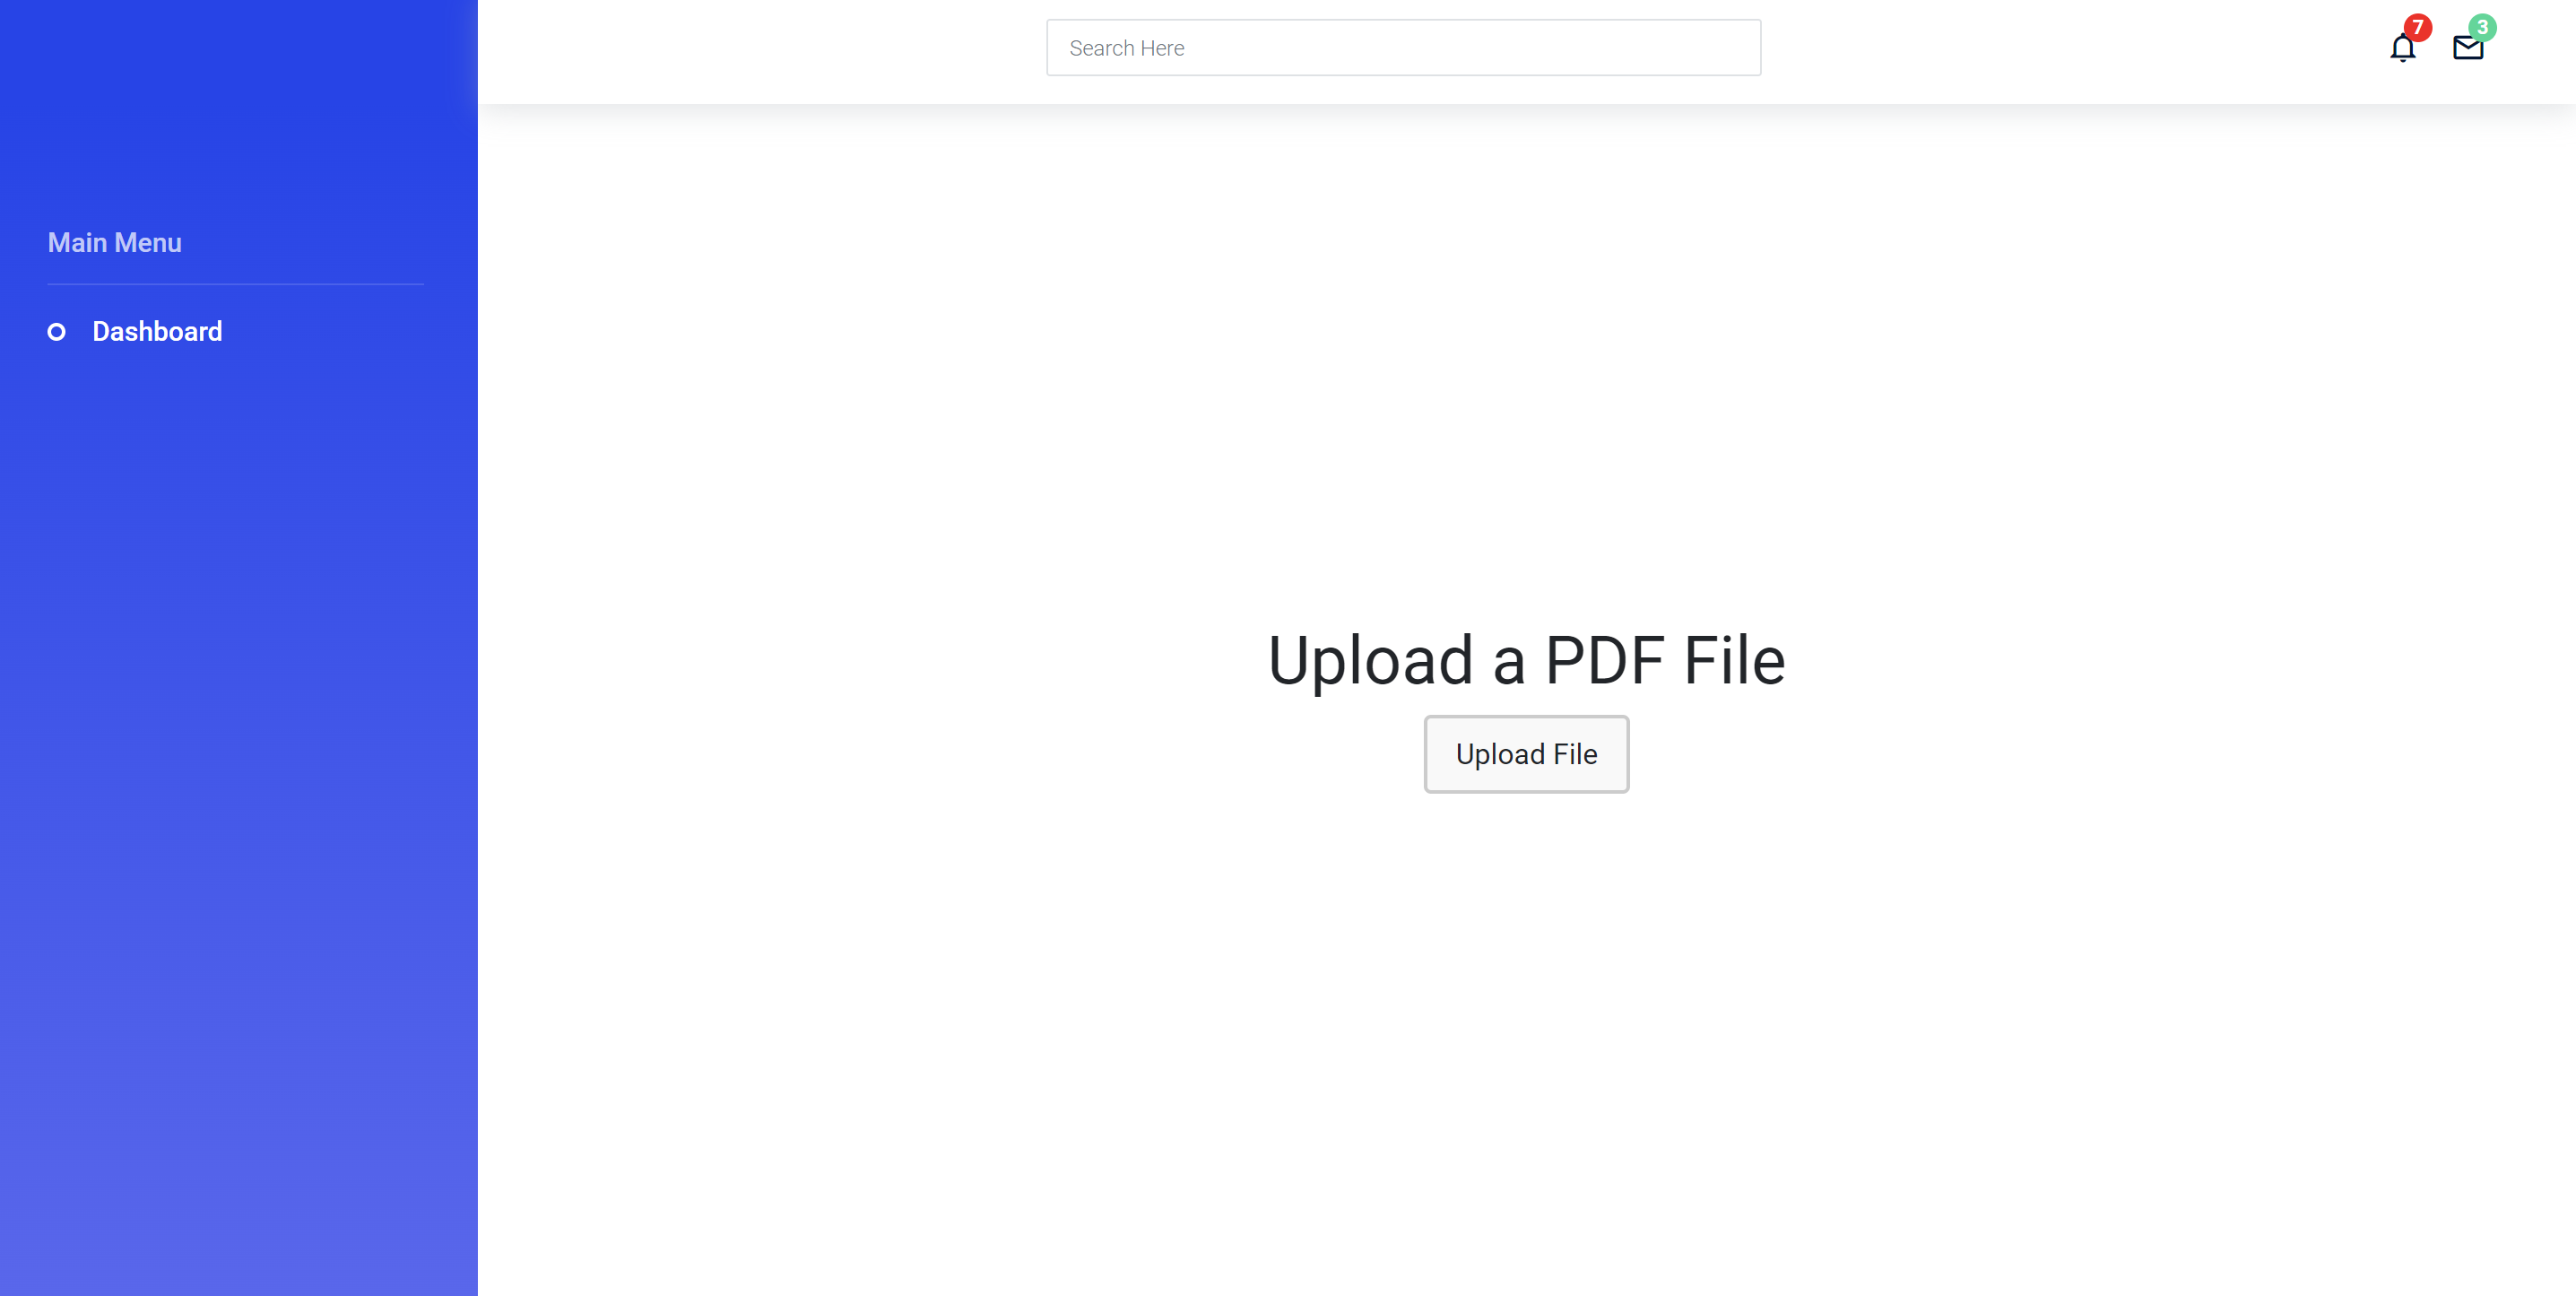The image size is (2576, 1296).
Task: Select the Dashboard link in sidebar
Action: click(x=157, y=332)
